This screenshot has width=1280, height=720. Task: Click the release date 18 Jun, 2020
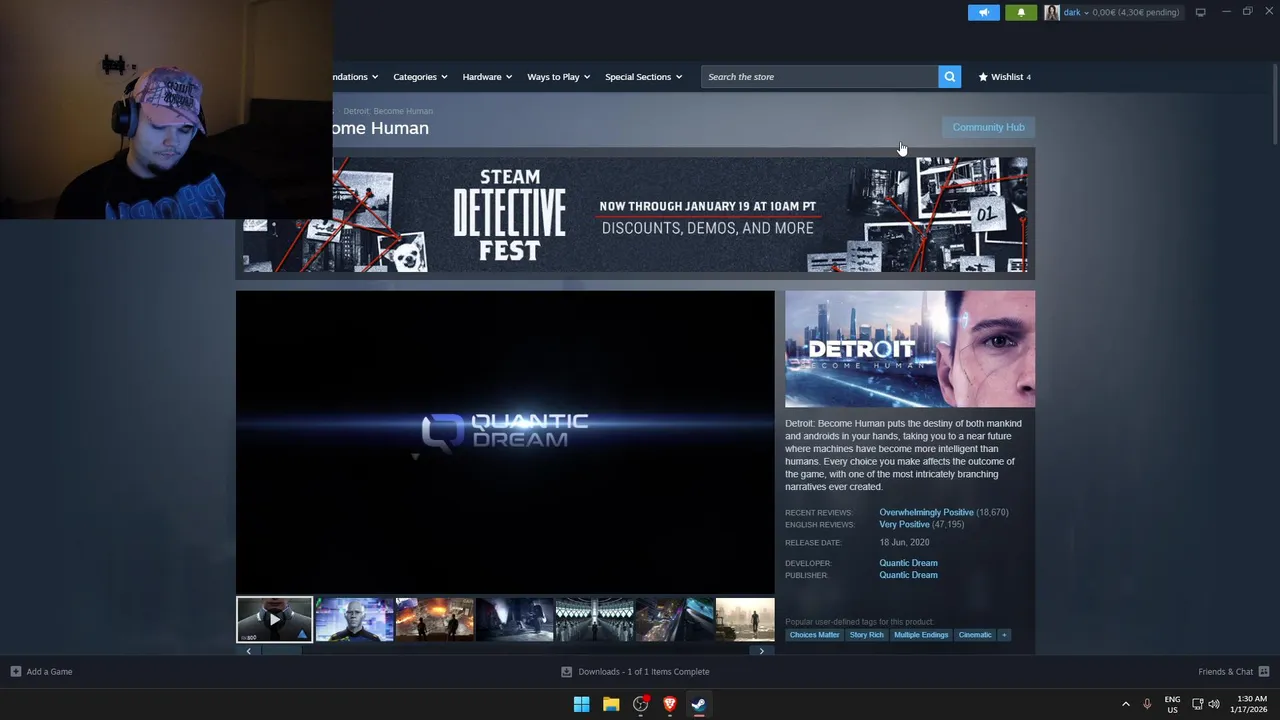[x=904, y=542]
